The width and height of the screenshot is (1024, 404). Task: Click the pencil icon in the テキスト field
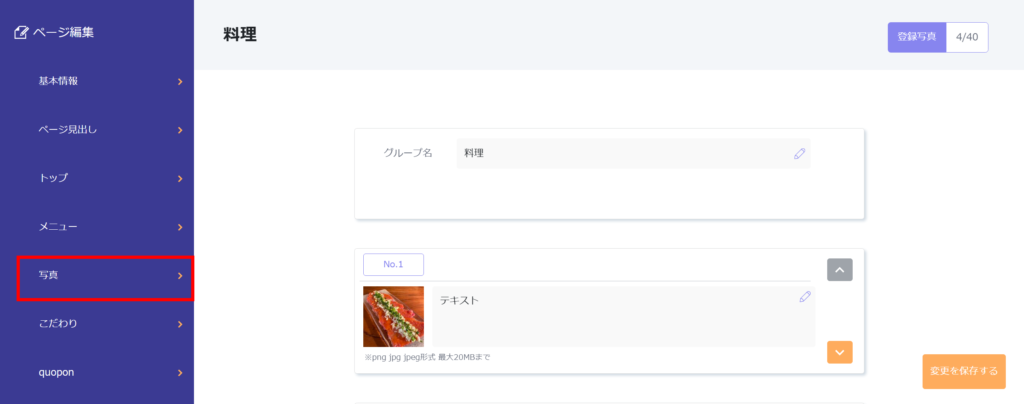pyautogui.click(x=805, y=297)
